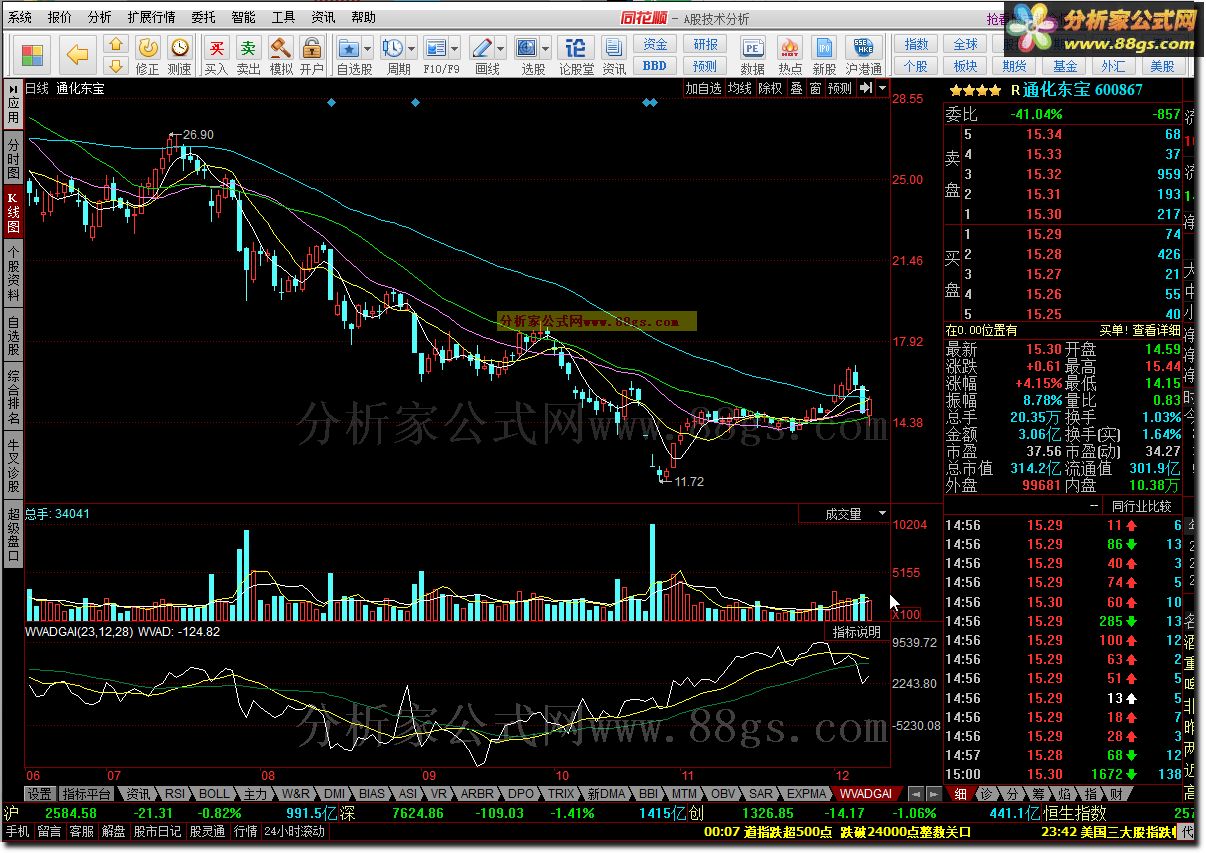
Task: Open the 系统 menu
Action: 20,17
